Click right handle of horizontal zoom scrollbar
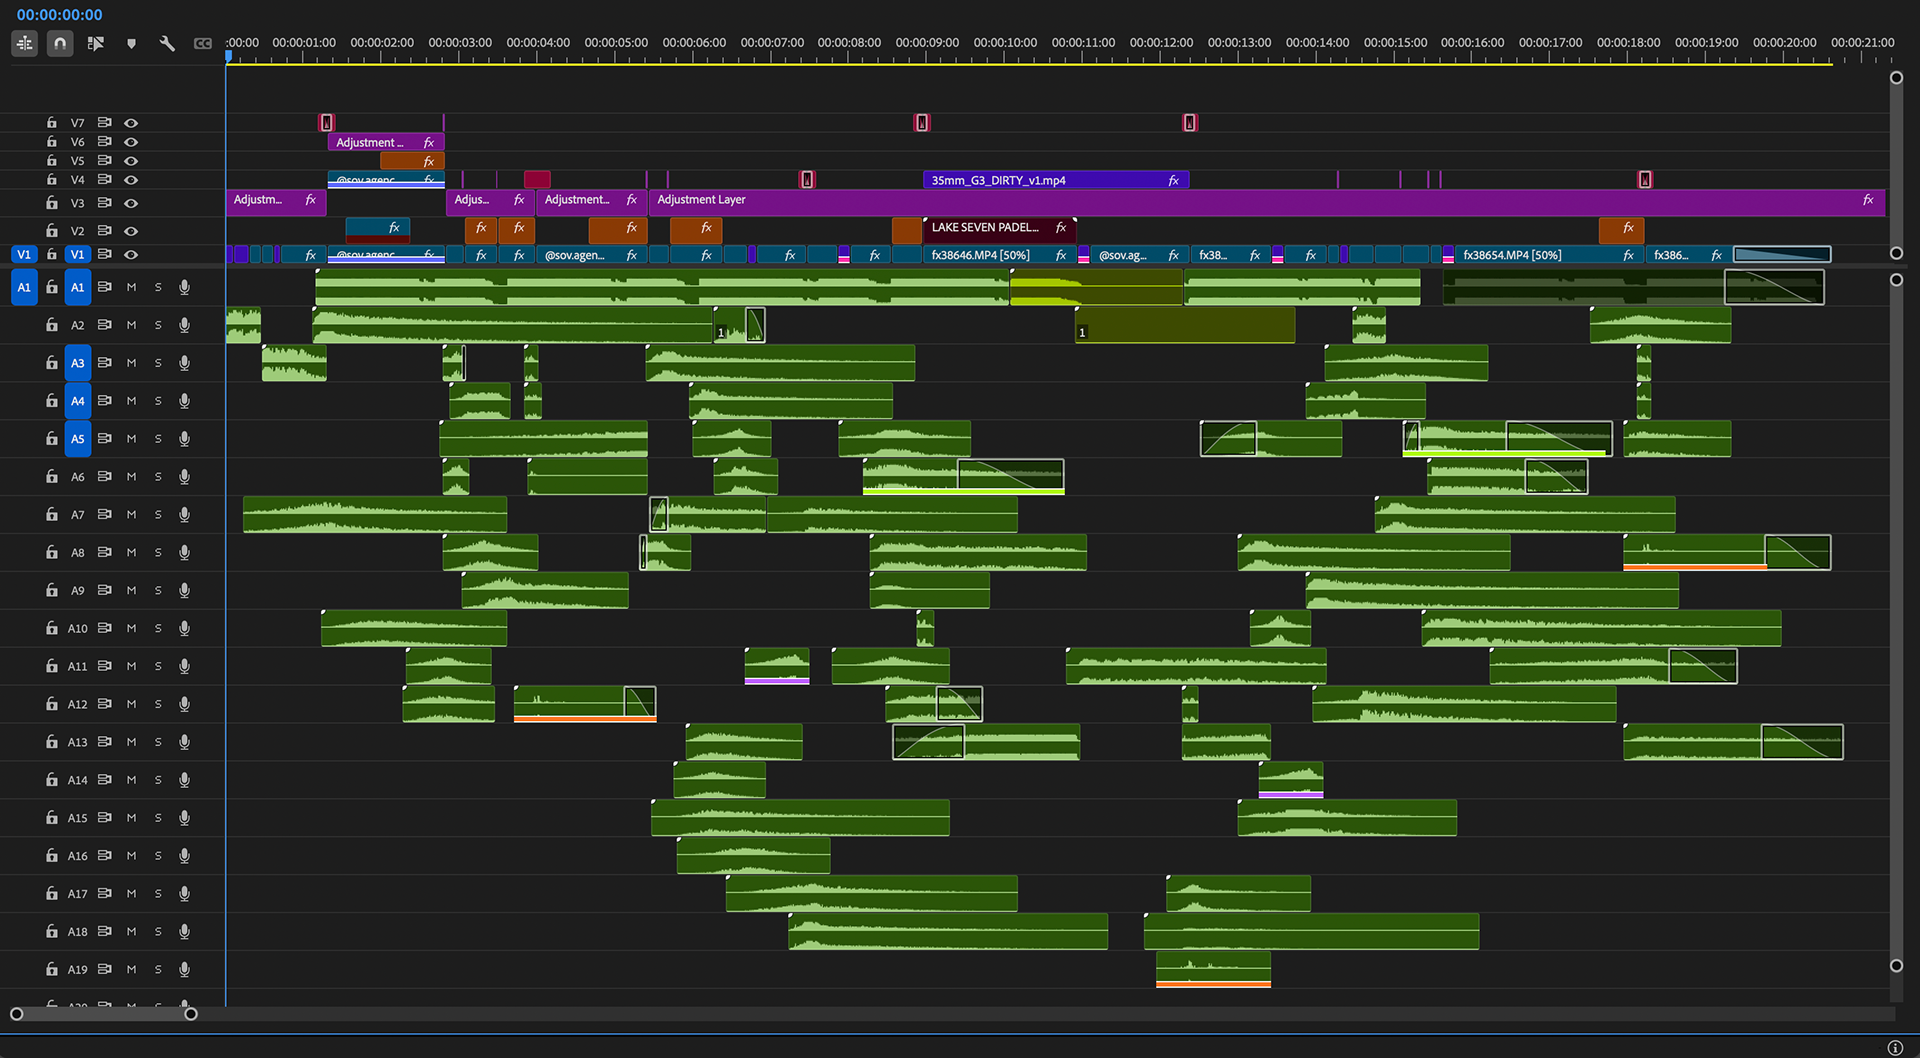1920x1058 pixels. (x=191, y=1014)
